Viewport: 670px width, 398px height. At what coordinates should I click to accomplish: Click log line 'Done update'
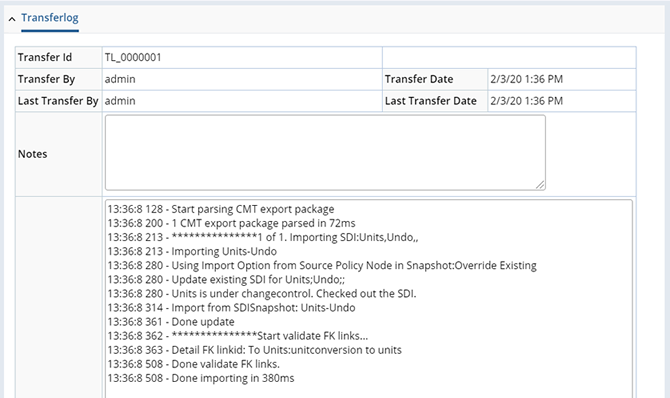point(171,322)
